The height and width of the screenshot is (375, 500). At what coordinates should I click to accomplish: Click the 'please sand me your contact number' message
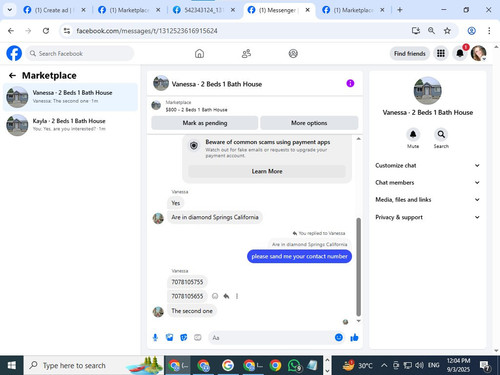click(x=299, y=256)
